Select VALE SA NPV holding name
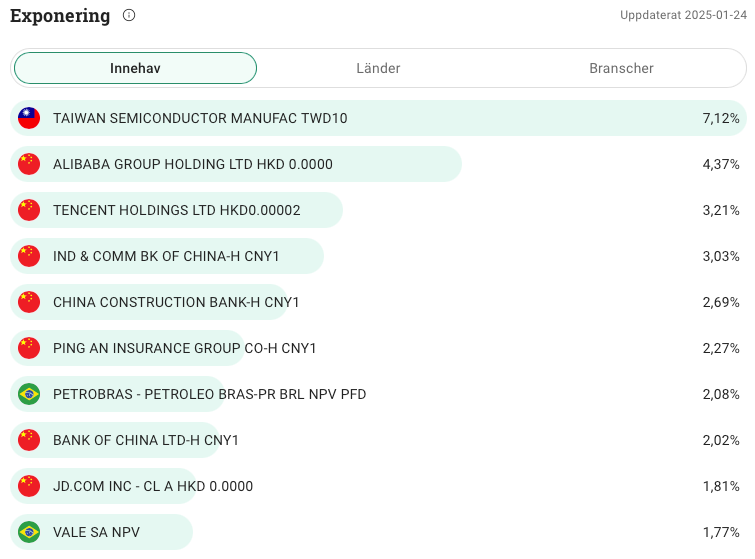The width and height of the screenshot is (755, 559). click(96, 532)
